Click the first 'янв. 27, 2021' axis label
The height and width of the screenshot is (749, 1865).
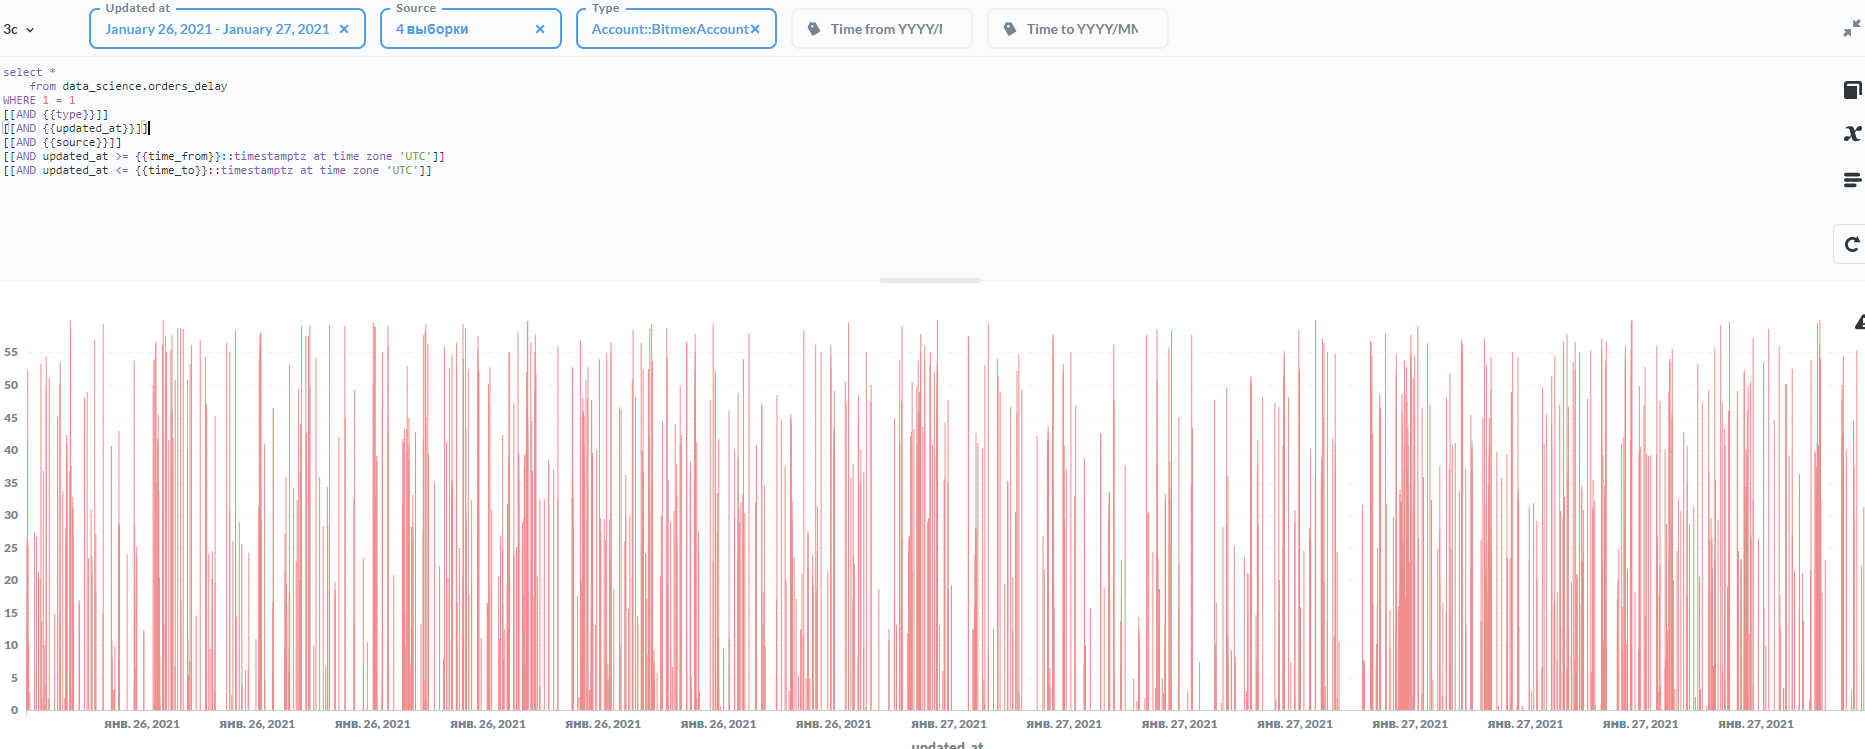click(948, 724)
